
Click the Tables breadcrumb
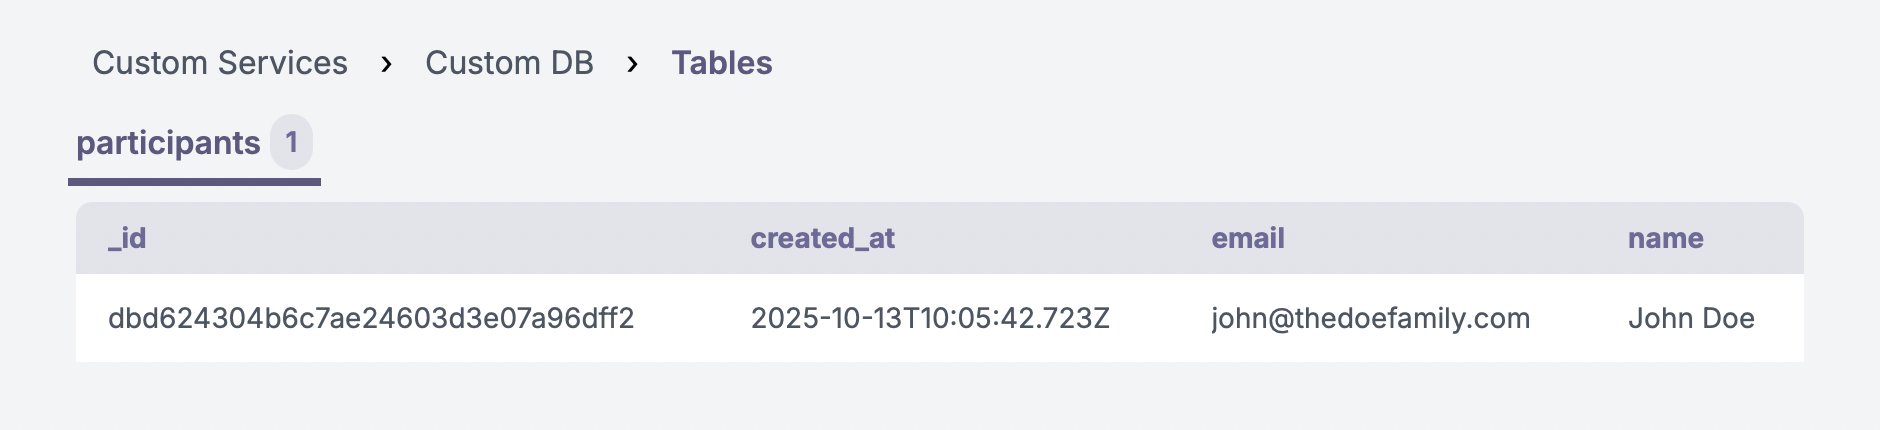[721, 63]
